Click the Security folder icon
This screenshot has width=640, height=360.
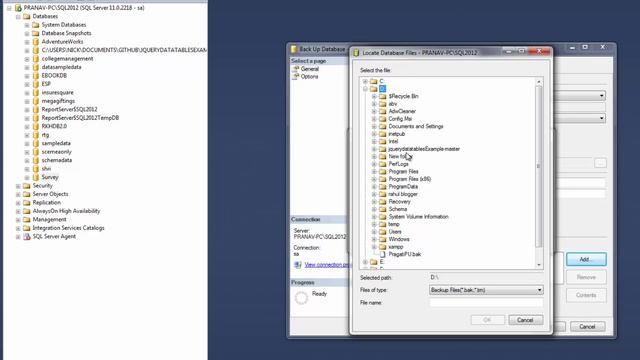pos(27,186)
